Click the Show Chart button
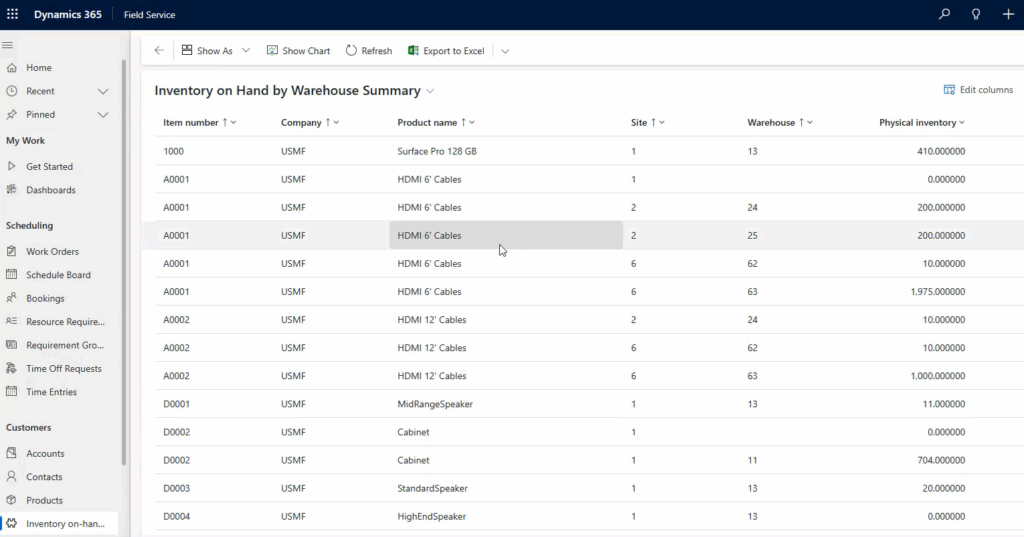The height and width of the screenshot is (537, 1024). [298, 50]
